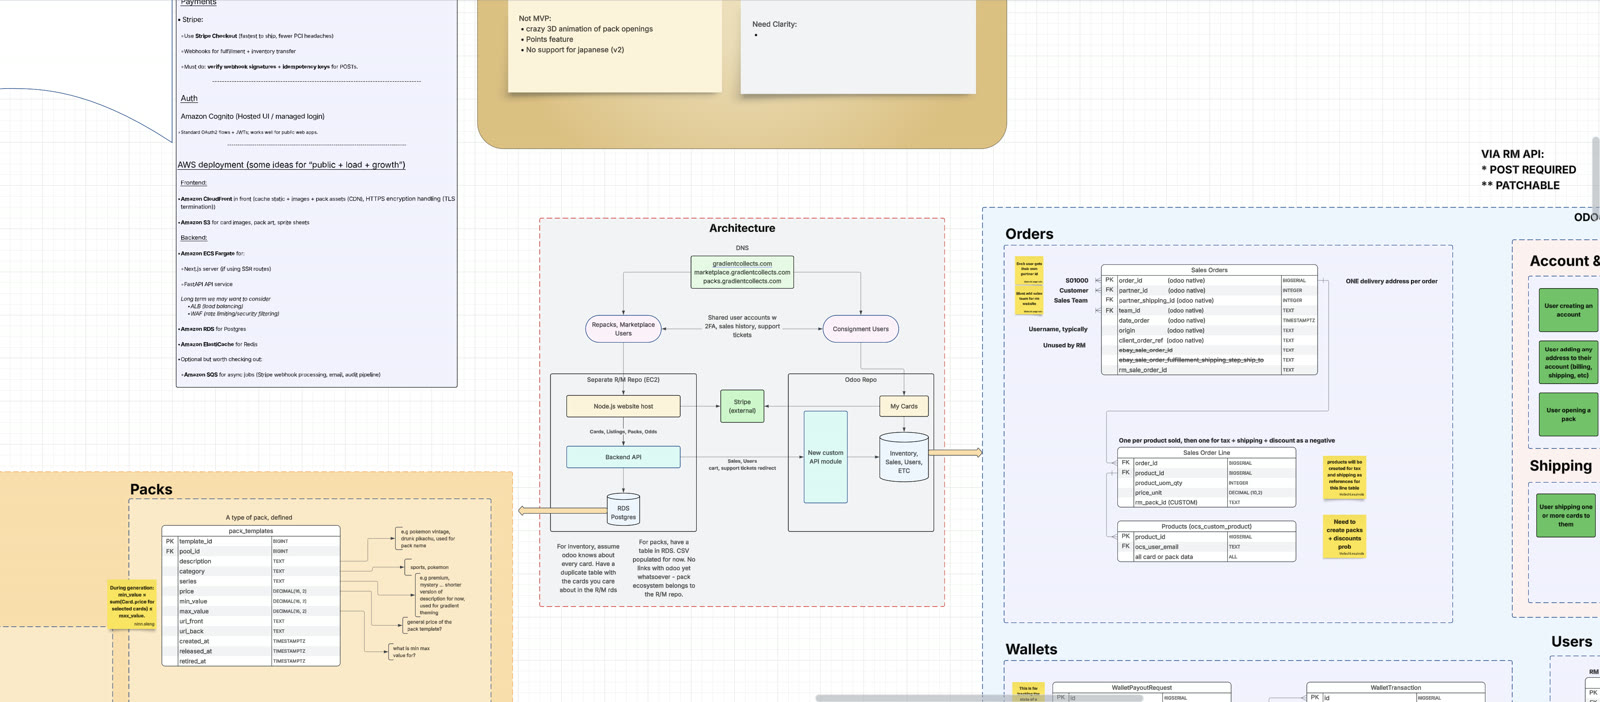Click the Node.js website host box
1600x702 pixels.
pyautogui.click(x=623, y=406)
